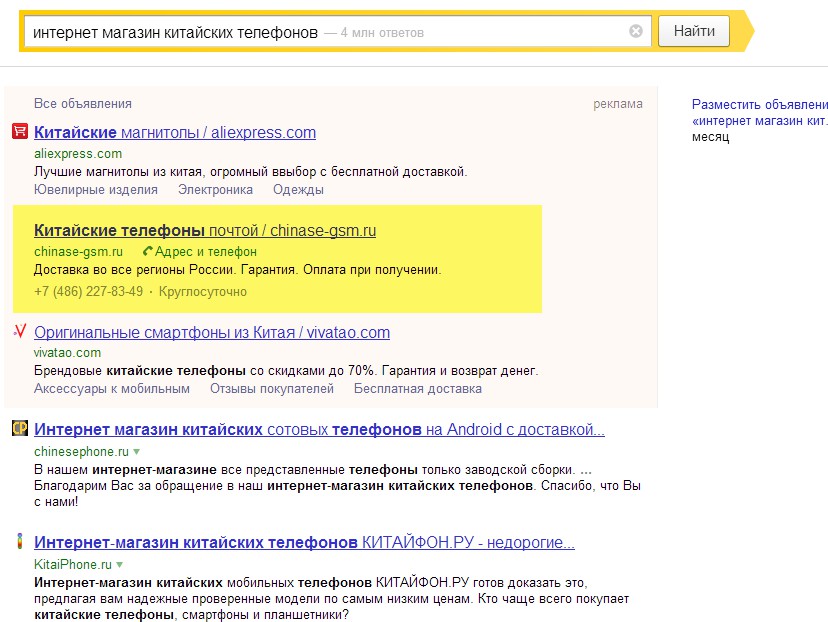Click Брендовые китайские телефоны description text

click(x=286, y=371)
